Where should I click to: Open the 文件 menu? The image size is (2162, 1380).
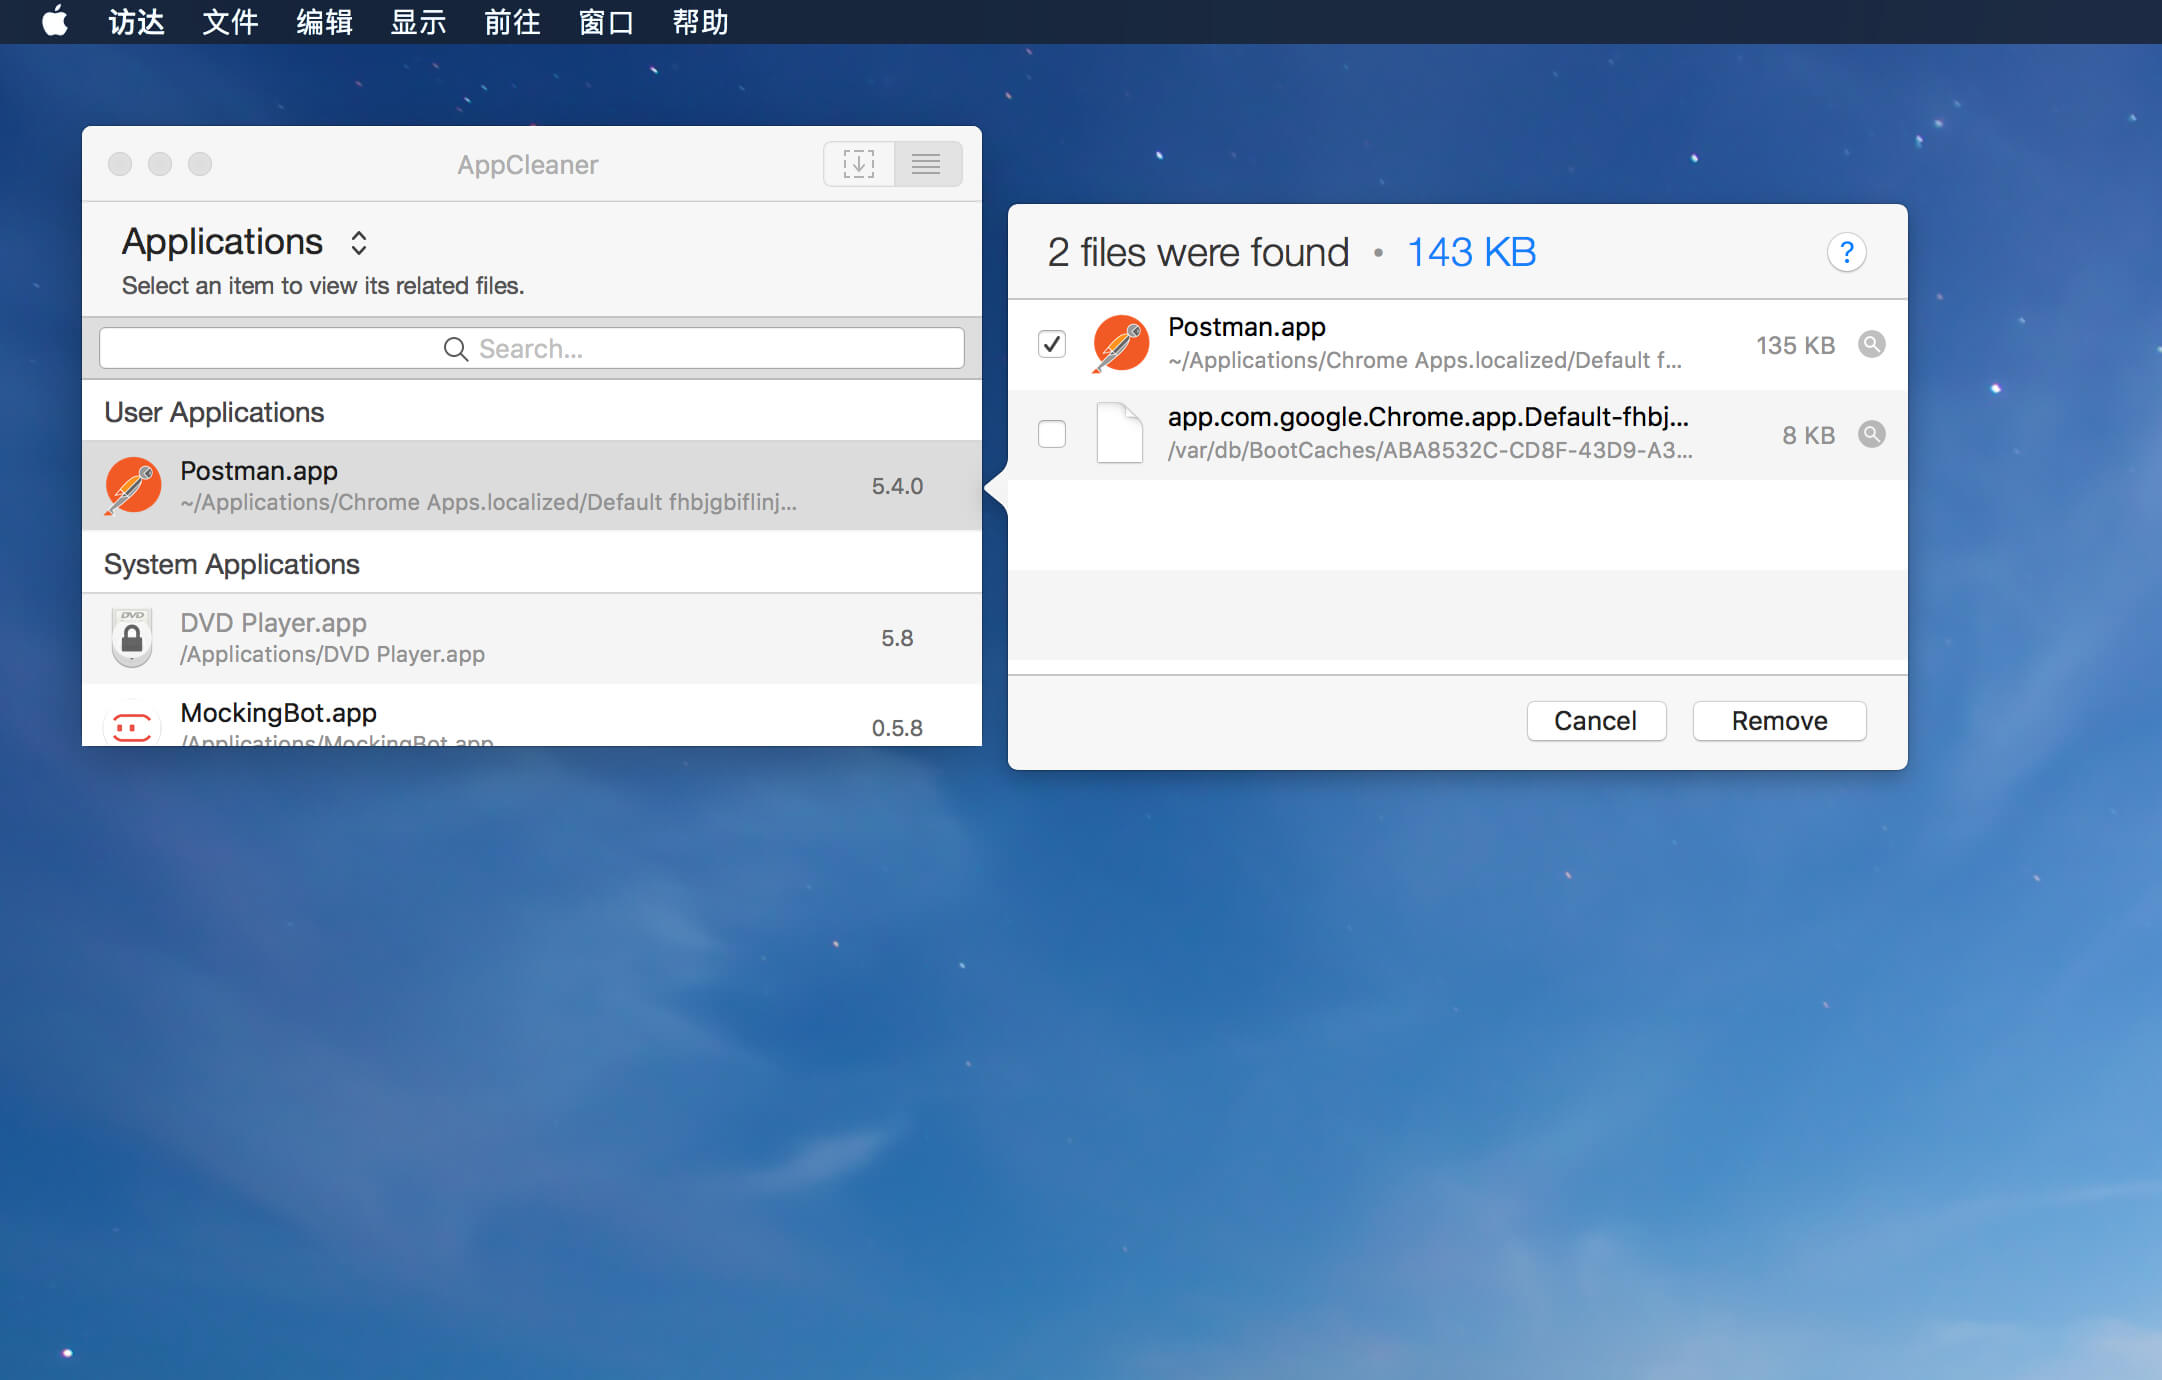tap(230, 22)
